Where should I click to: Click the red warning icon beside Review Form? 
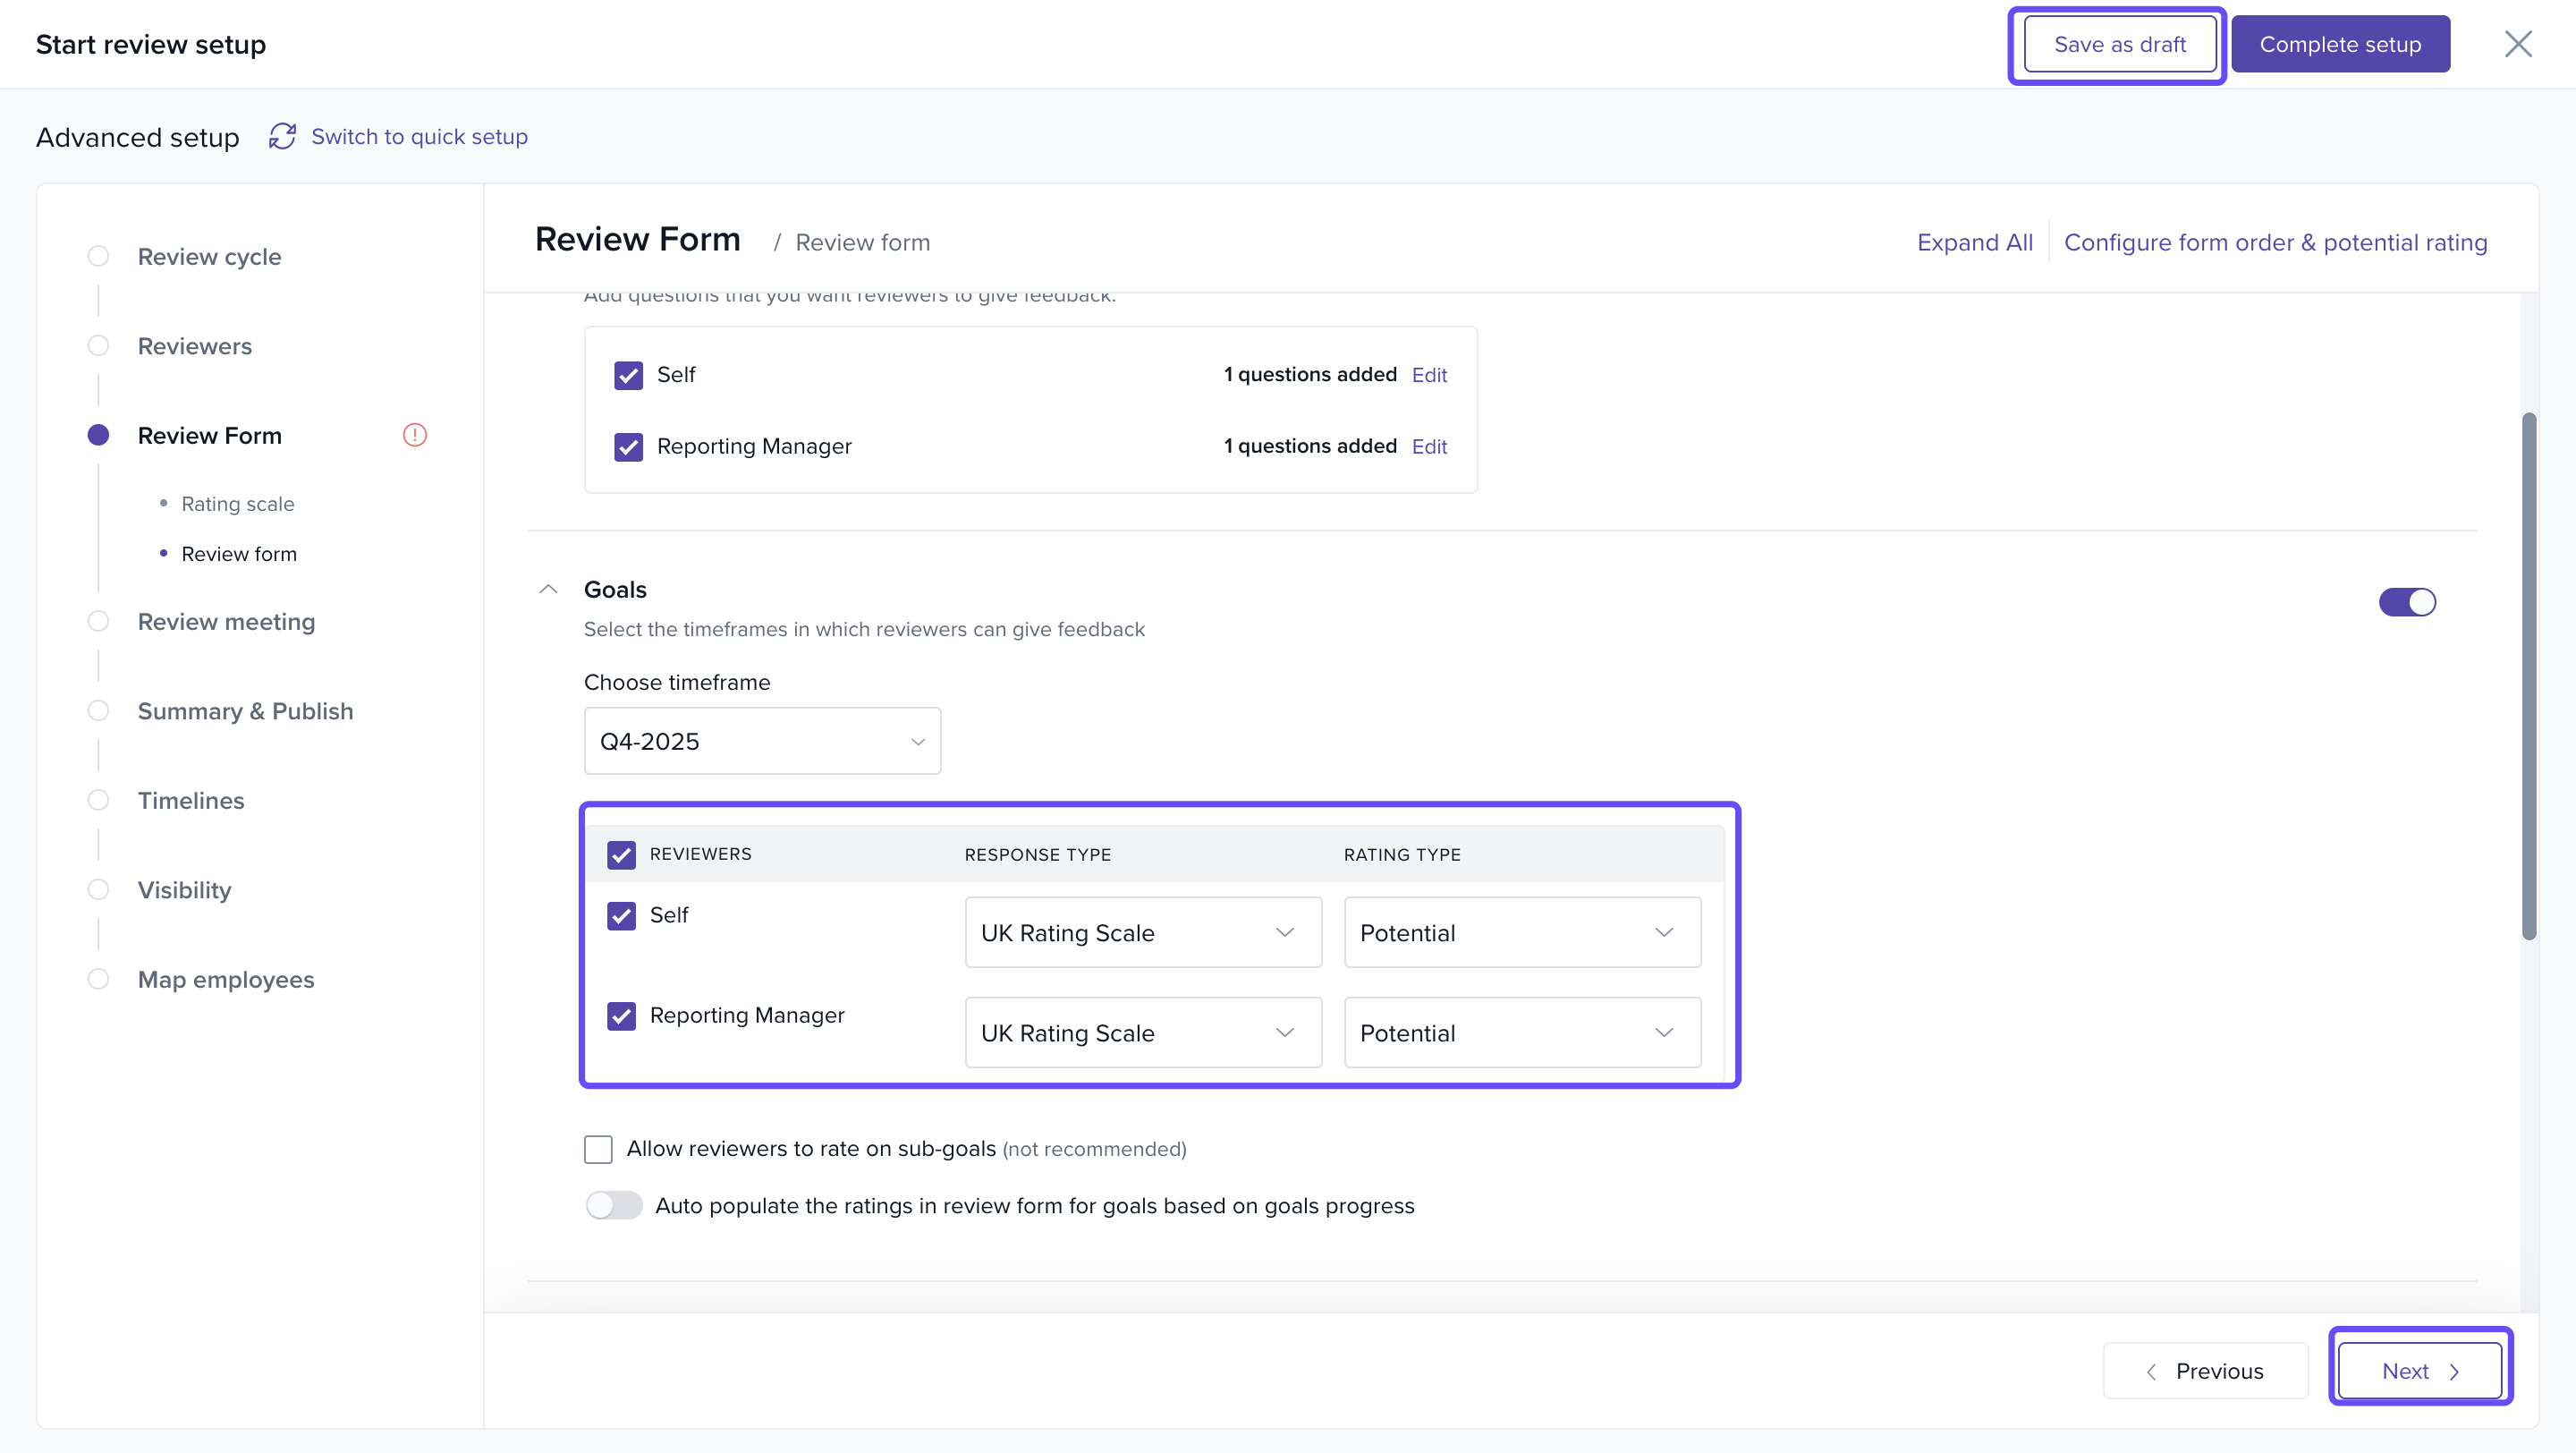coord(414,435)
